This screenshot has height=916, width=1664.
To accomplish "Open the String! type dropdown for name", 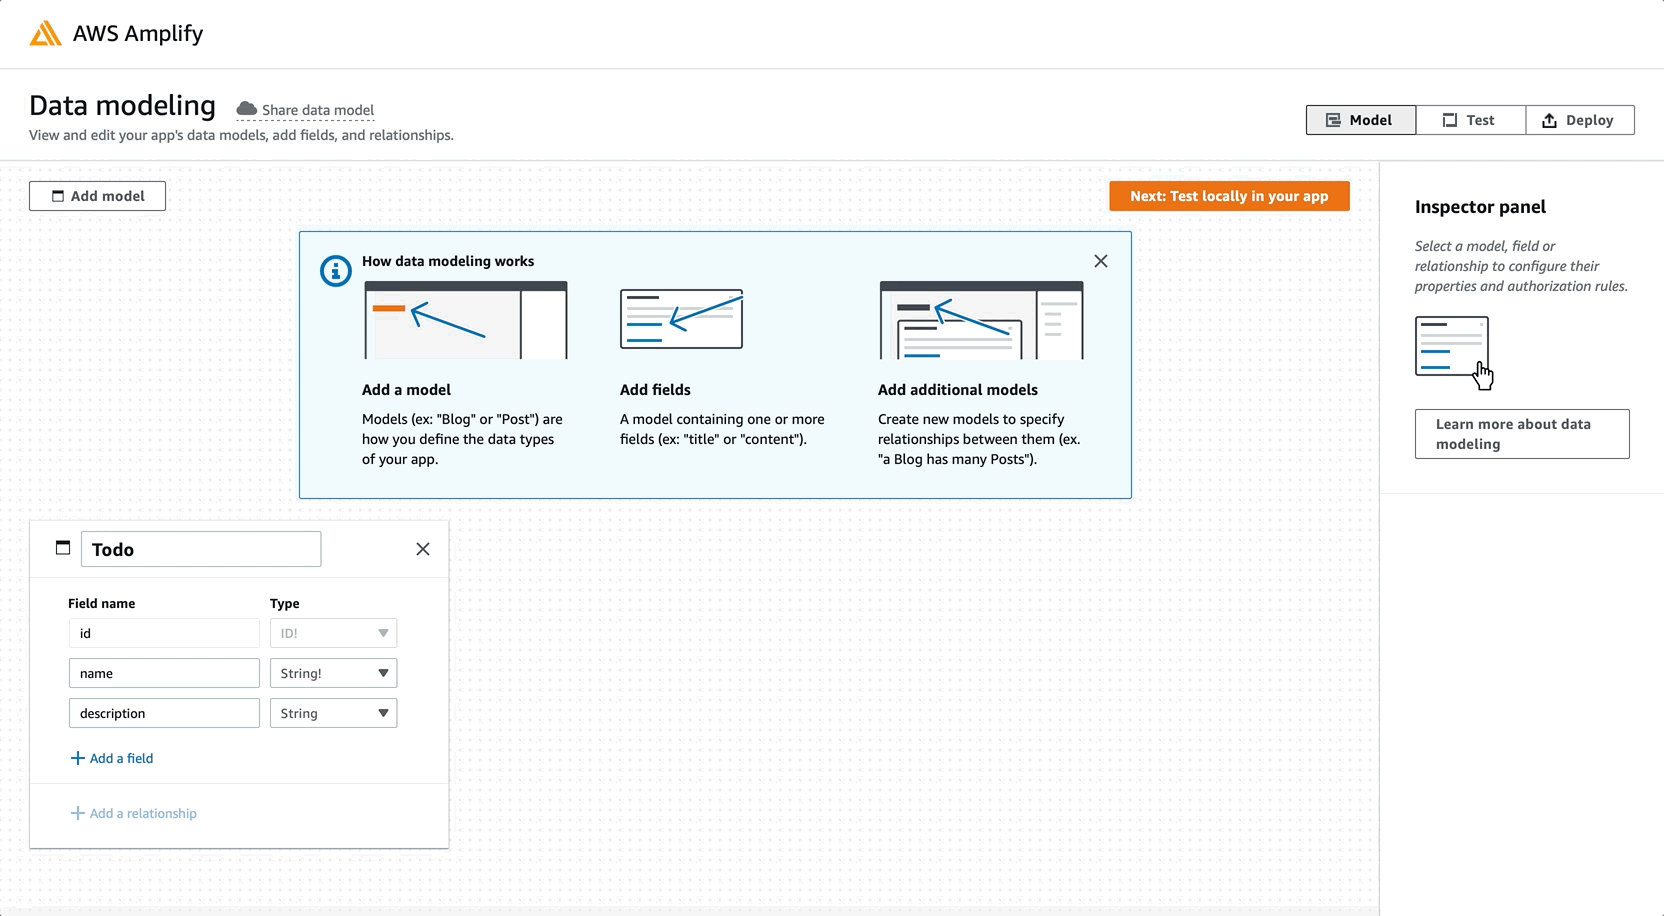I will [333, 673].
